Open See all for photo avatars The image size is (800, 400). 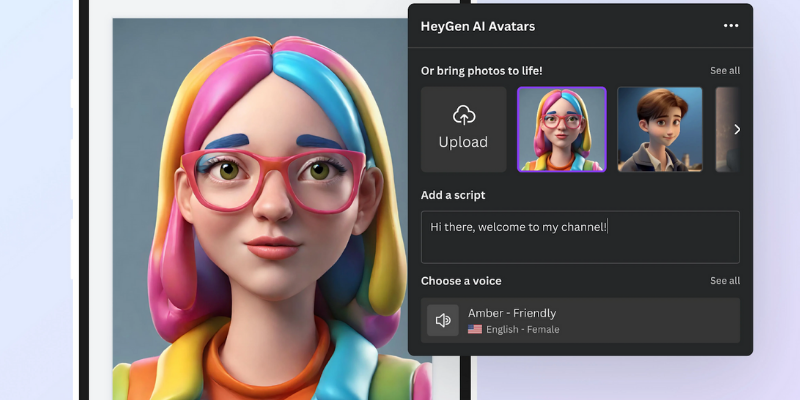725,70
